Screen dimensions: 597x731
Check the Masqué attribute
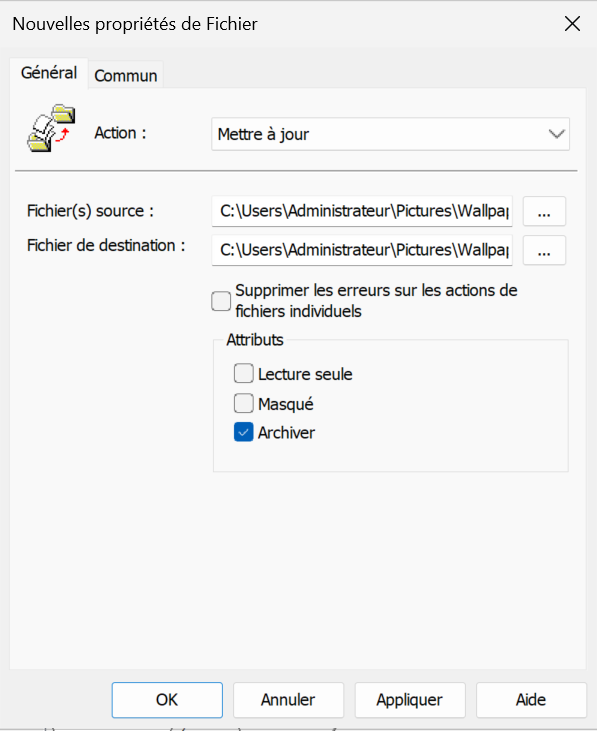point(244,403)
